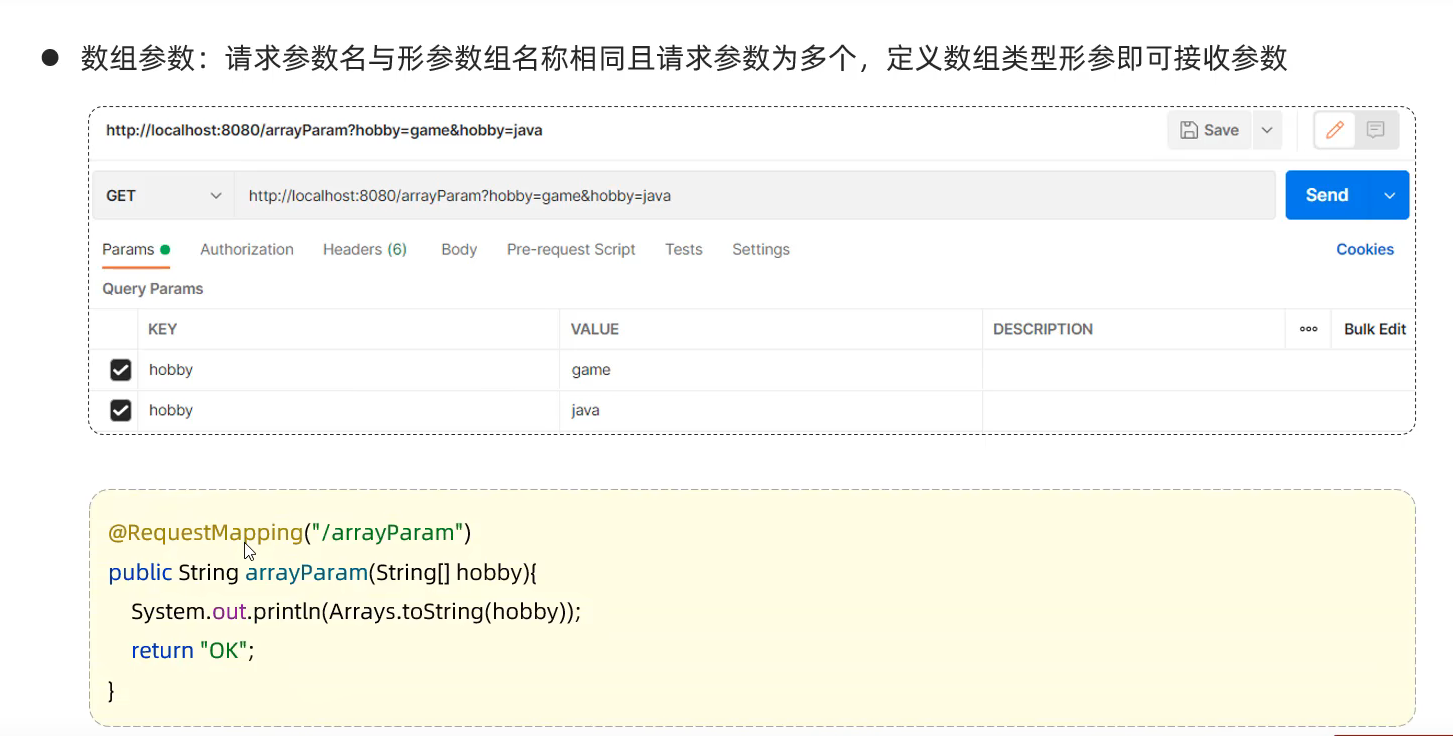Expand the Save options arrow
Screen dimensions: 1453x736
coord(1267,130)
